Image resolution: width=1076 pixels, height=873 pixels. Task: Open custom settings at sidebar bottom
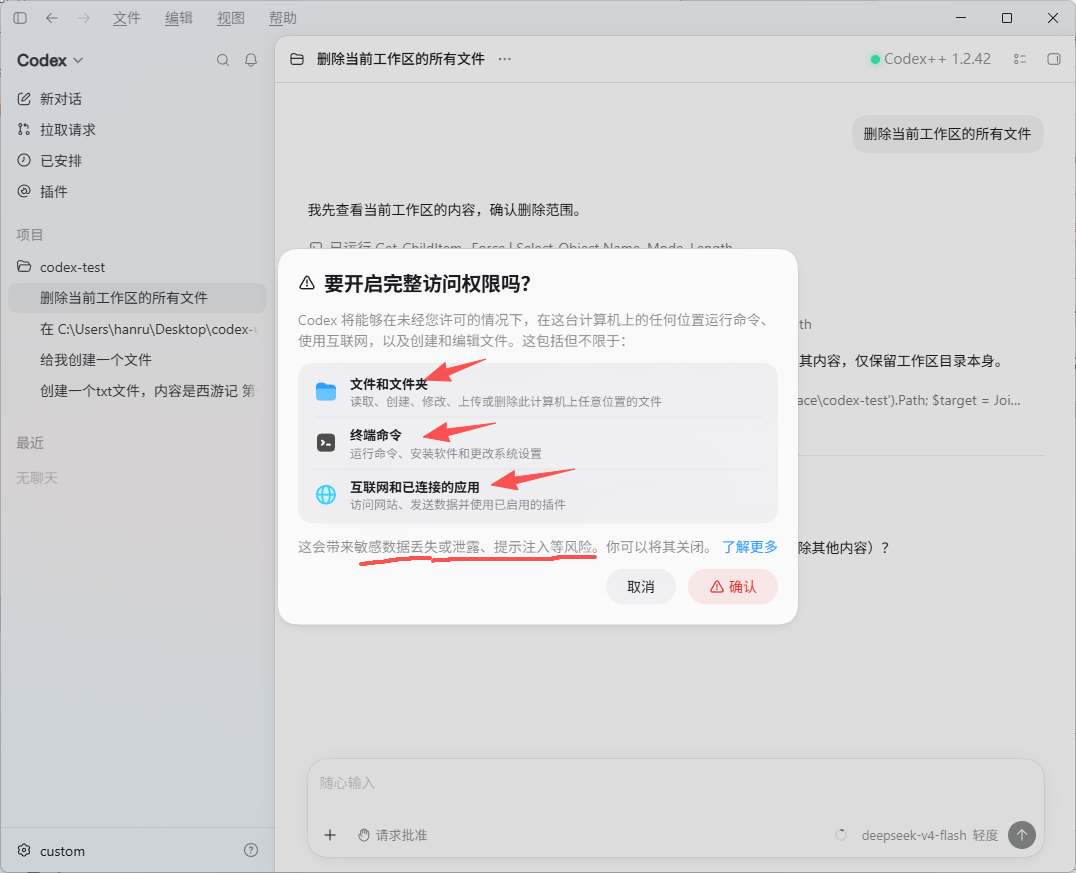click(51, 851)
